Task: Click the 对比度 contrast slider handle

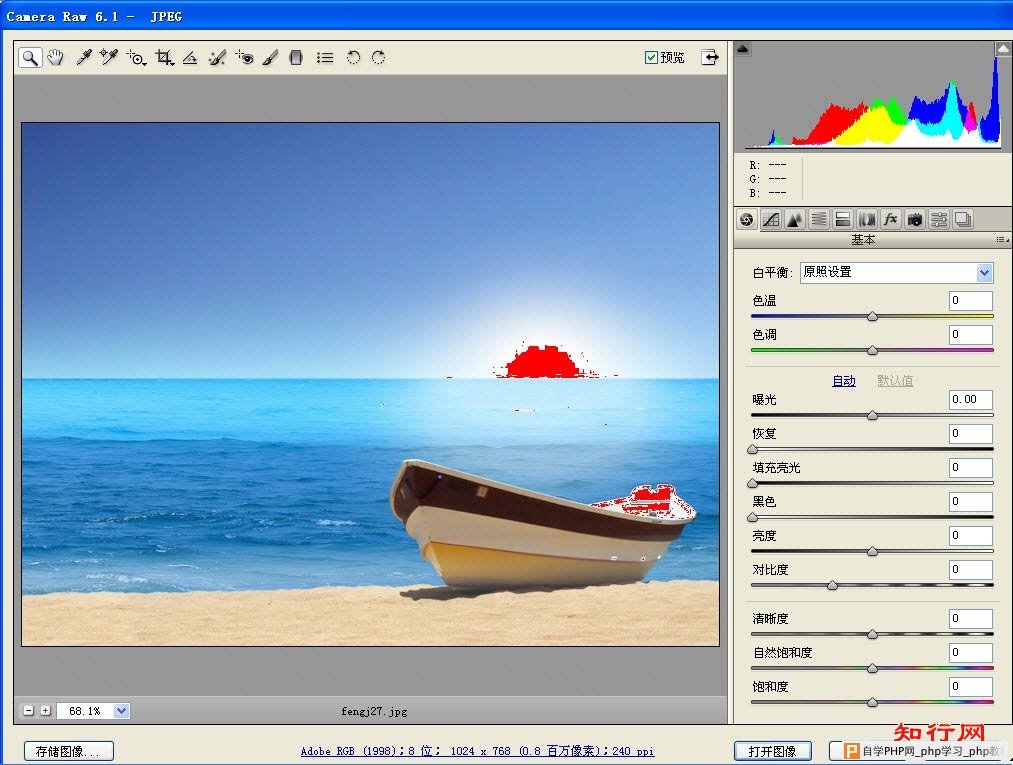Action: coord(832,585)
